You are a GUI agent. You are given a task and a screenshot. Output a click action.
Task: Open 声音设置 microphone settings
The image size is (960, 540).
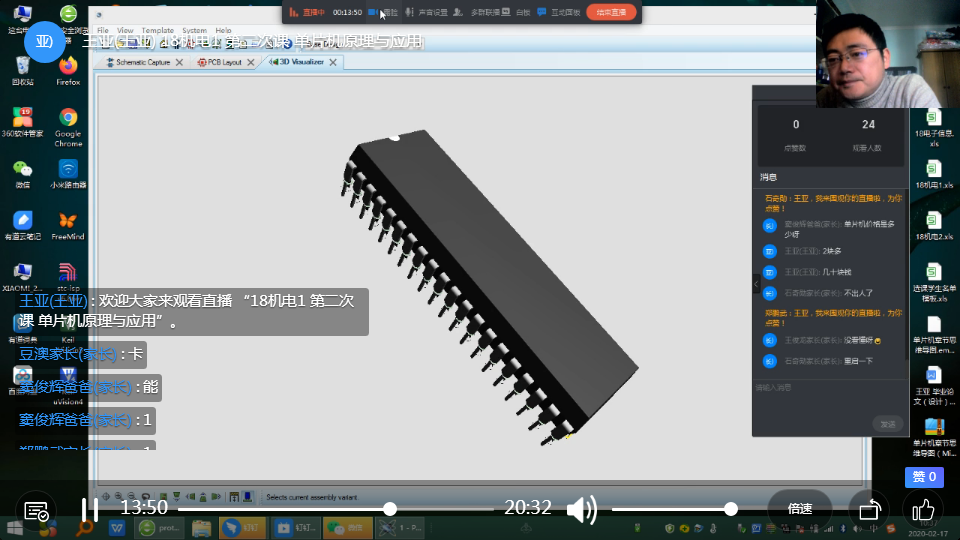point(427,12)
